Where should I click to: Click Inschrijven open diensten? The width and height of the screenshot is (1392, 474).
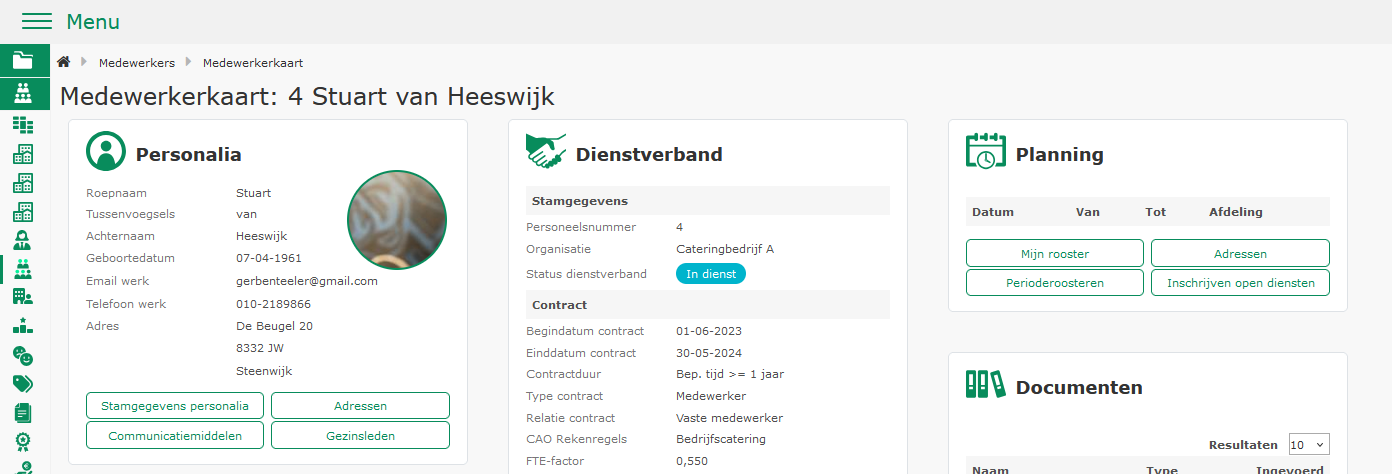(x=1240, y=283)
